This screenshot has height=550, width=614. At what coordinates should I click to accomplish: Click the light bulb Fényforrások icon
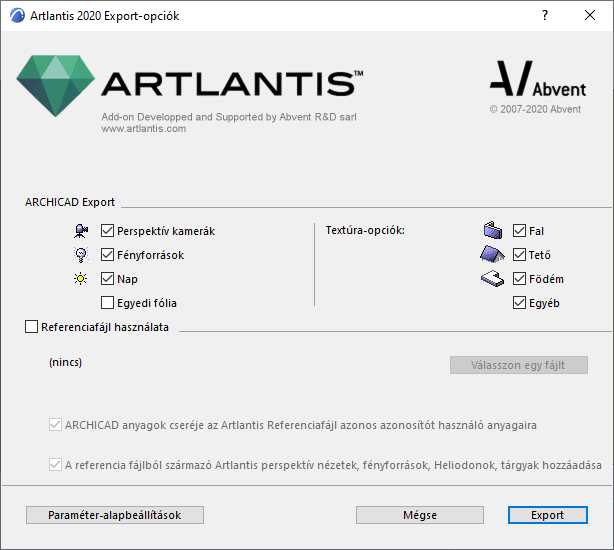pos(81,255)
